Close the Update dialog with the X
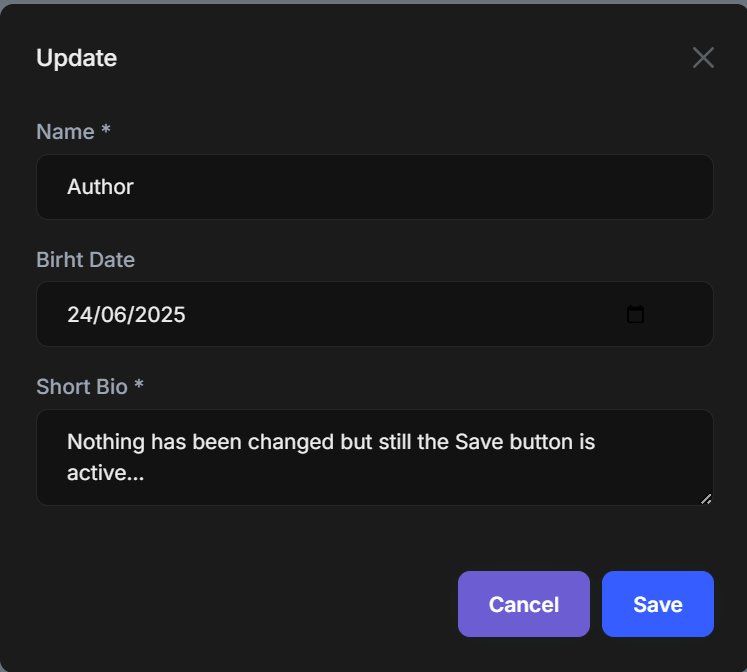 point(703,58)
